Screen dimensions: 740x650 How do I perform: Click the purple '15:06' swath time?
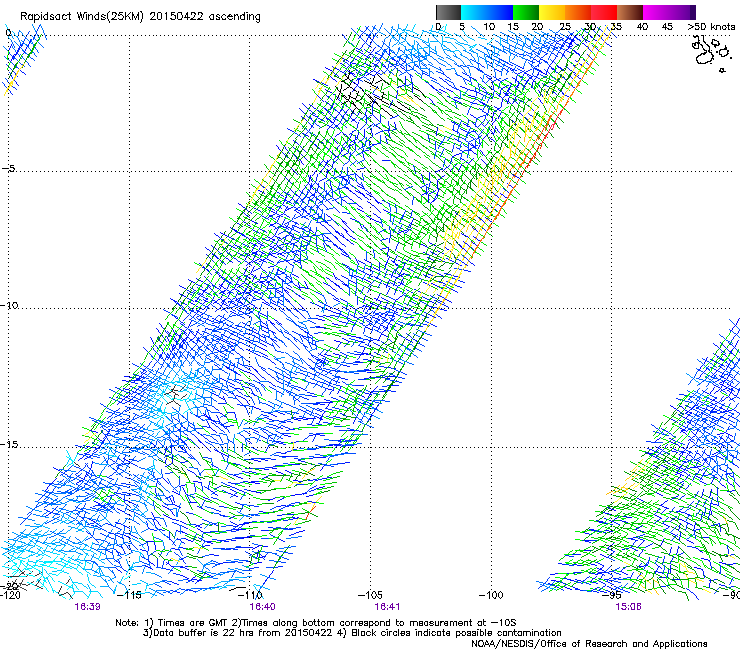coord(628,607)
